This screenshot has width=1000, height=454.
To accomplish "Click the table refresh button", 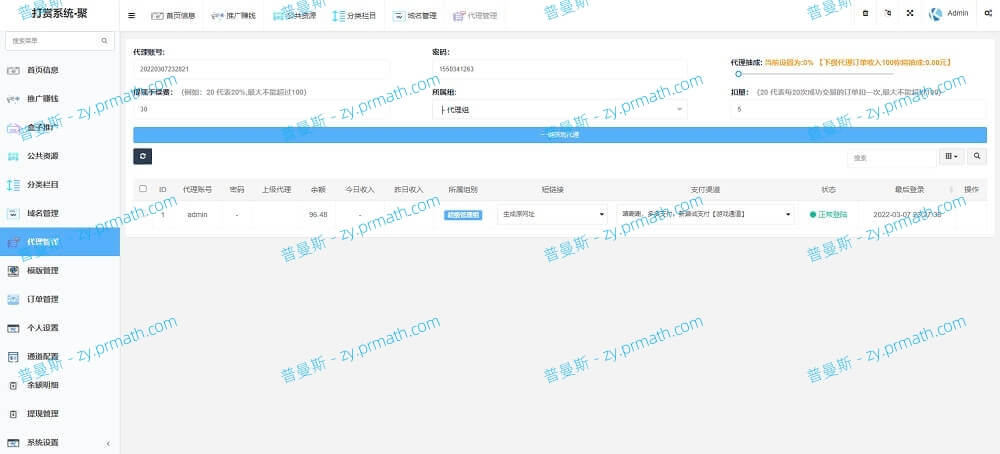I will pos(142,156).
